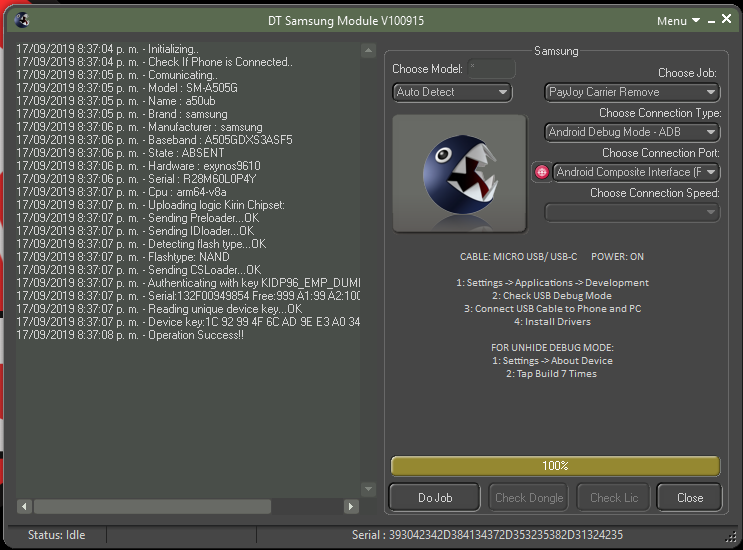This screenshot has width=743, height=550.
Task: Click the 'Initializing..' log line
Action: [108, 49]
